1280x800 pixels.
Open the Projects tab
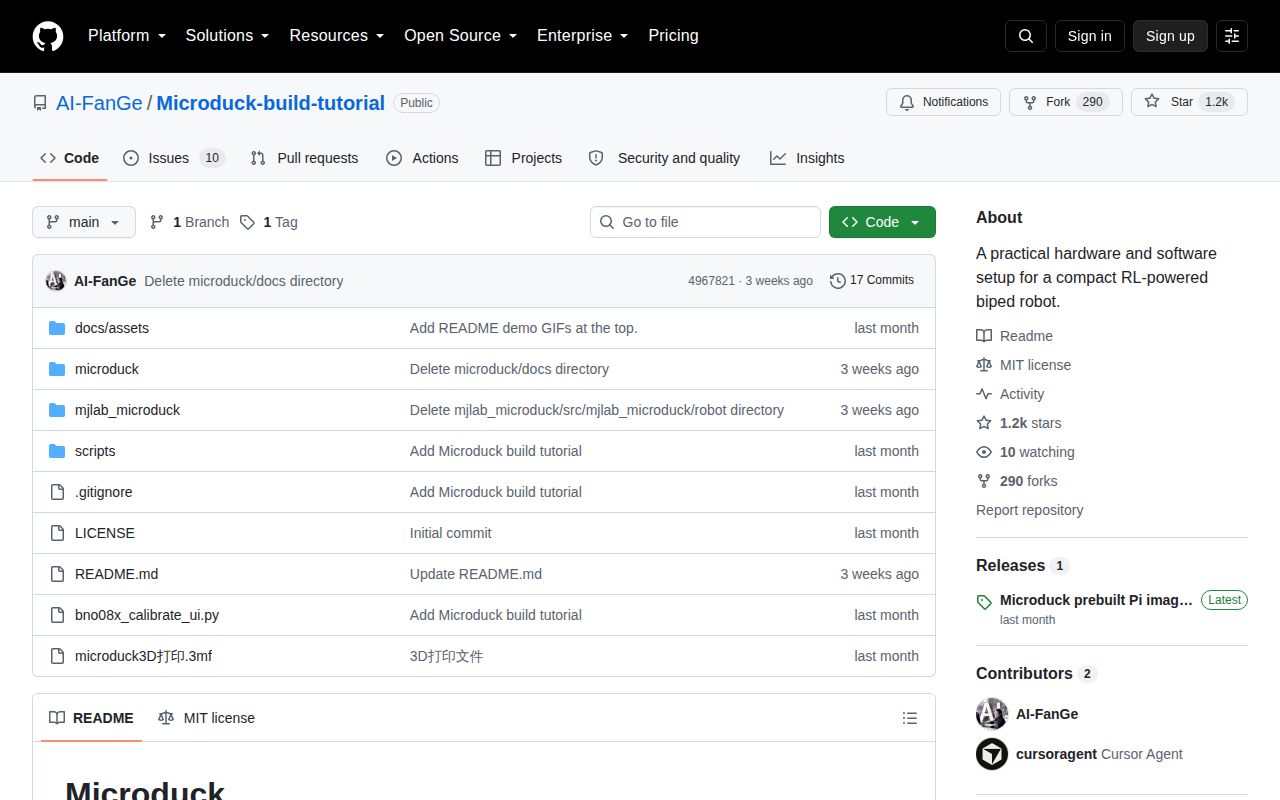pyautogui.click(x=523, y=158)
